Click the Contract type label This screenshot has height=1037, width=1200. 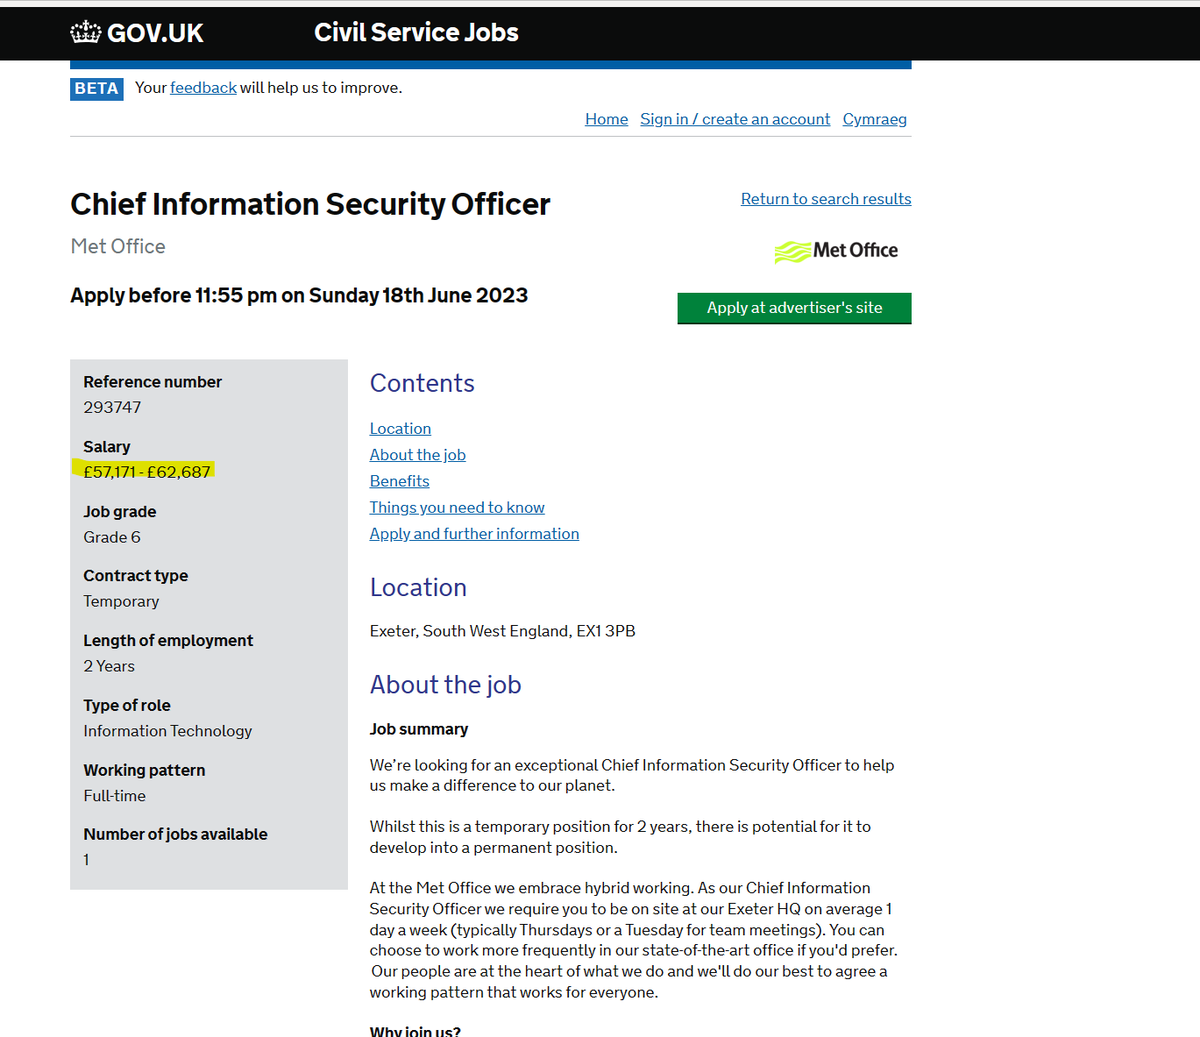click(x=136, y=576)
